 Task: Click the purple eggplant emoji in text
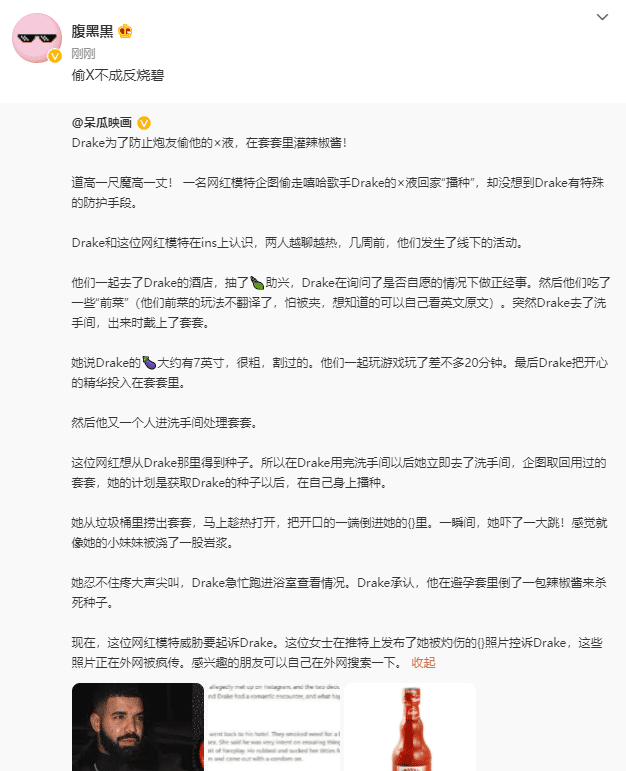click(x=149, y=363)
